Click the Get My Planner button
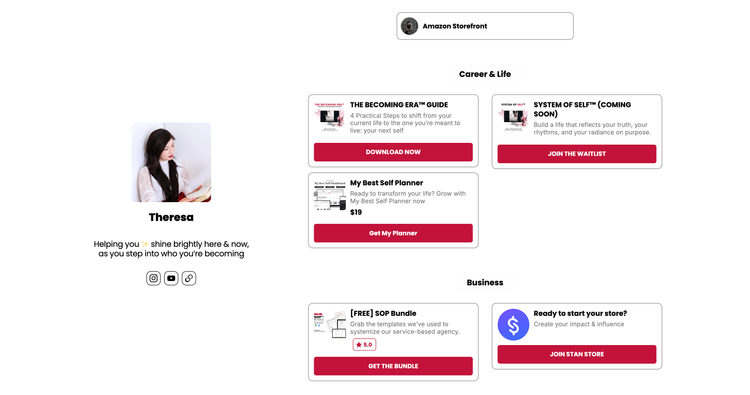Viewport: 750px width, 395px height. 393,233
